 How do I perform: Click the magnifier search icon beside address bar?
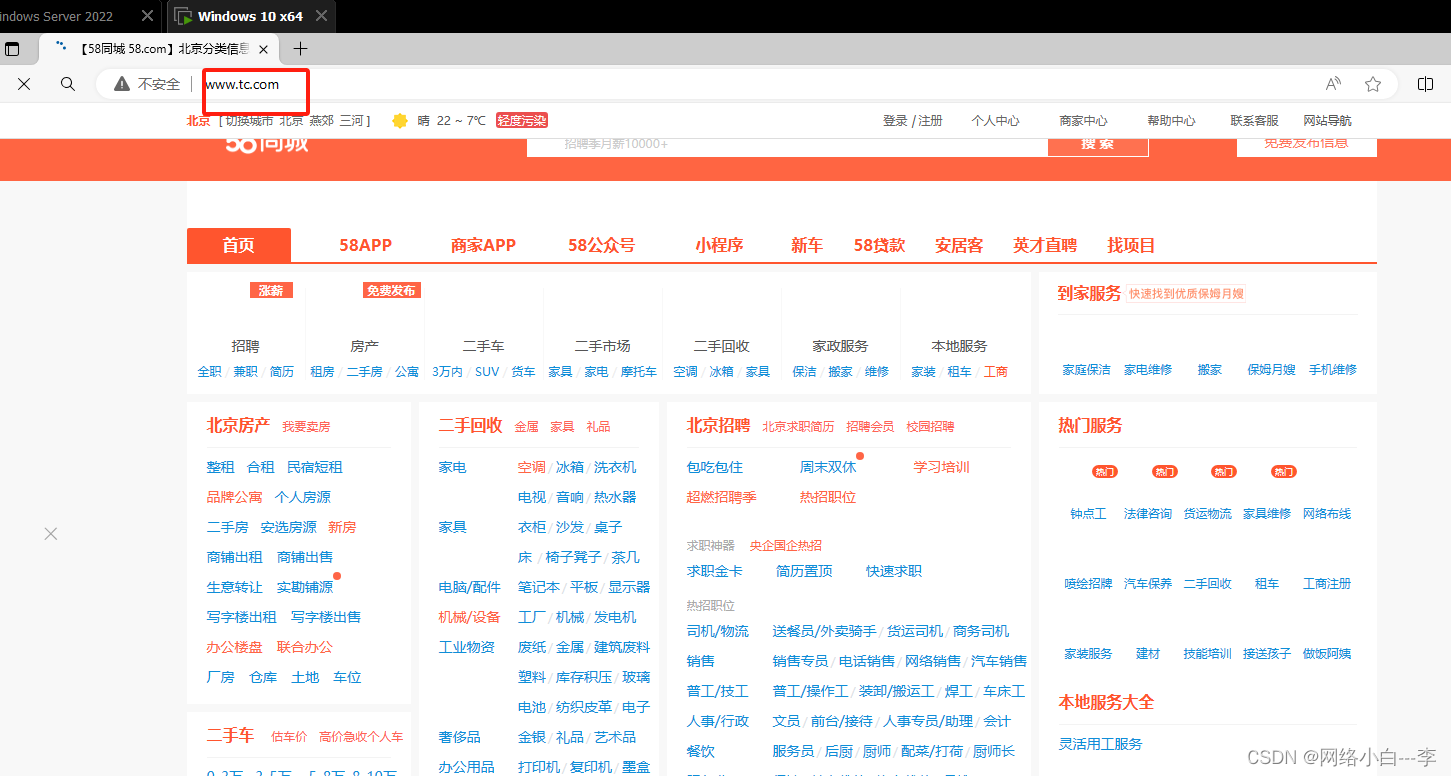pyautogui.click(x=68, y=84)
